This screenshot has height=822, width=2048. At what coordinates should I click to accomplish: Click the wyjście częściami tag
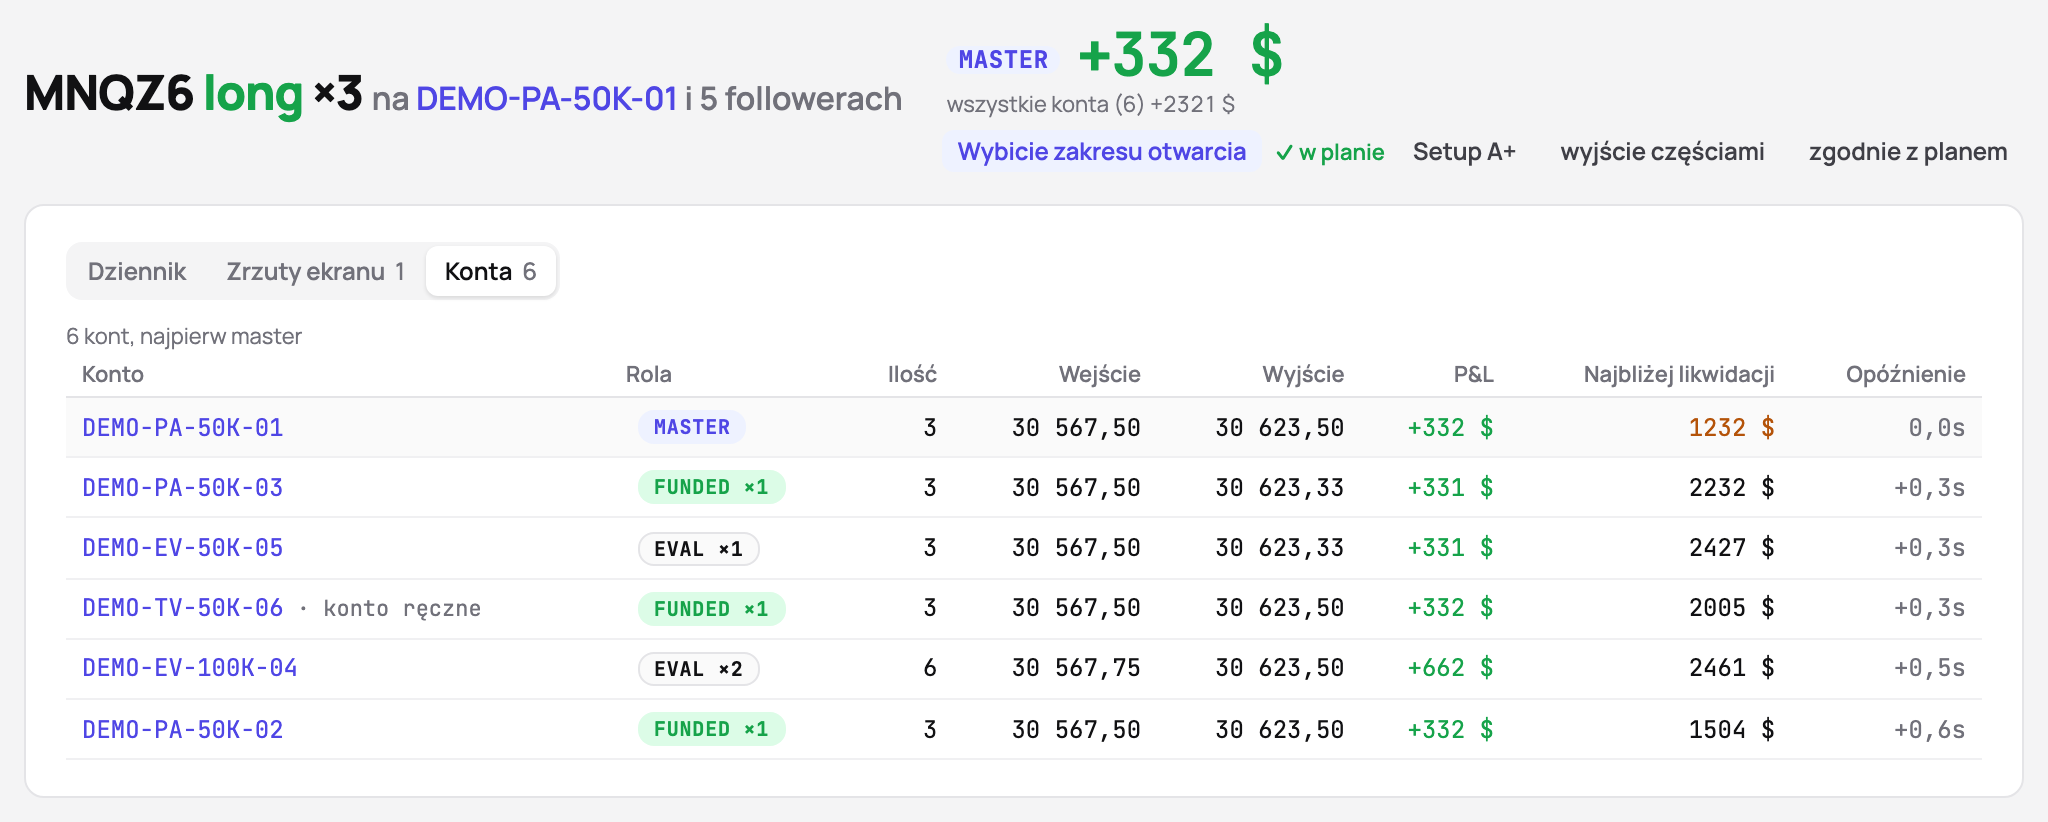1662,151
